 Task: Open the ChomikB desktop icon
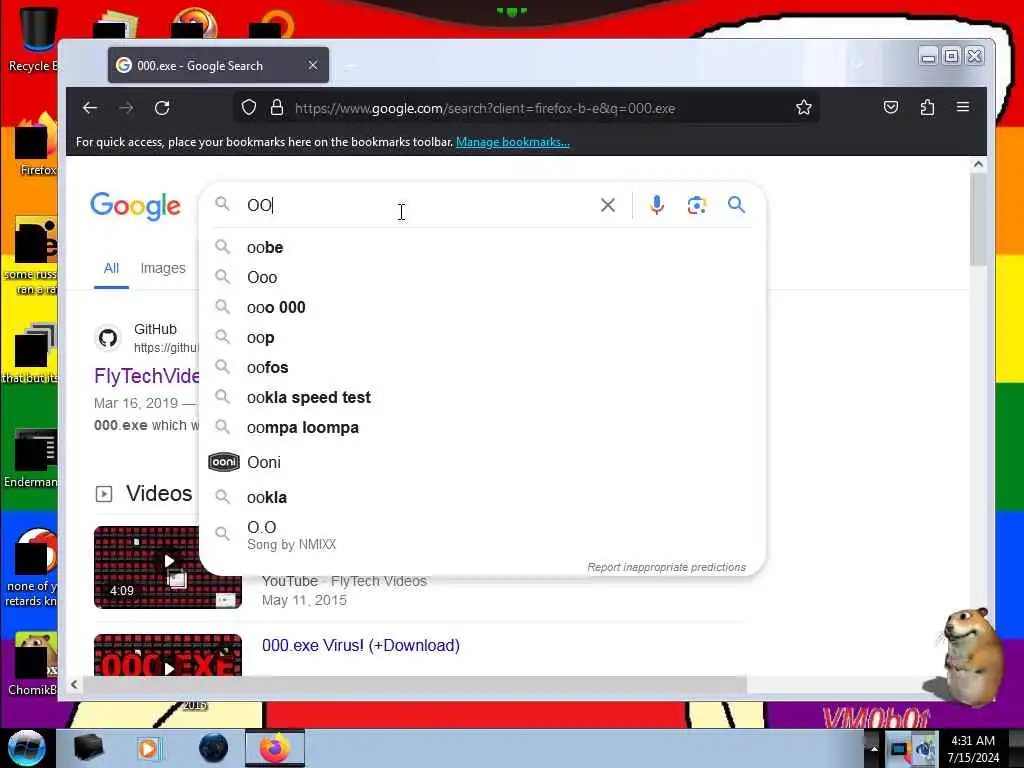(x=31, y=664)
